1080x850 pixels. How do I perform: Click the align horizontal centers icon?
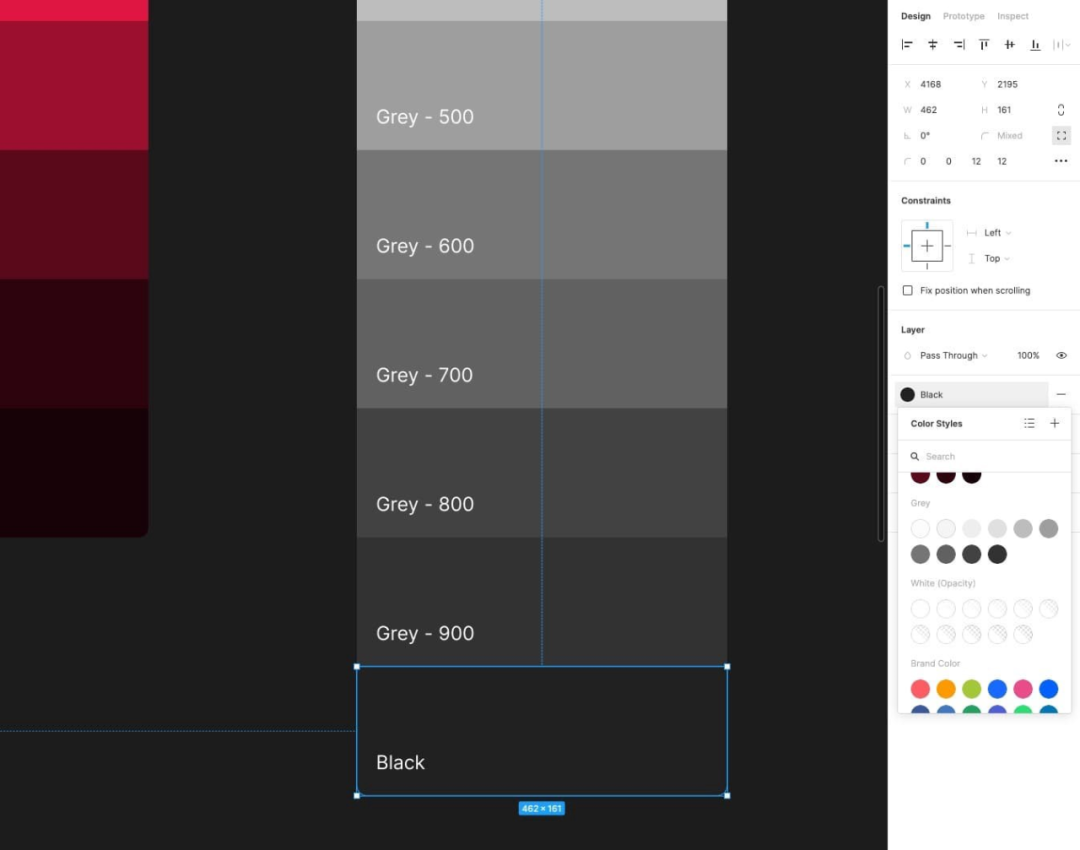click(x=933, y=45)
